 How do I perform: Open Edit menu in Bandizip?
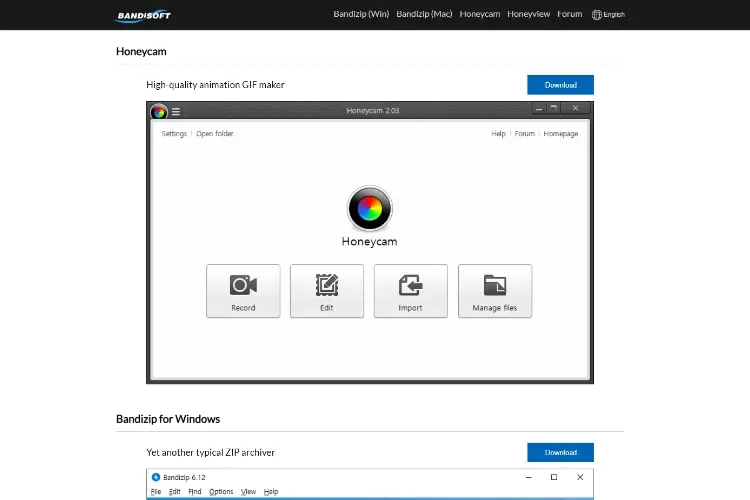click(175, 491)
